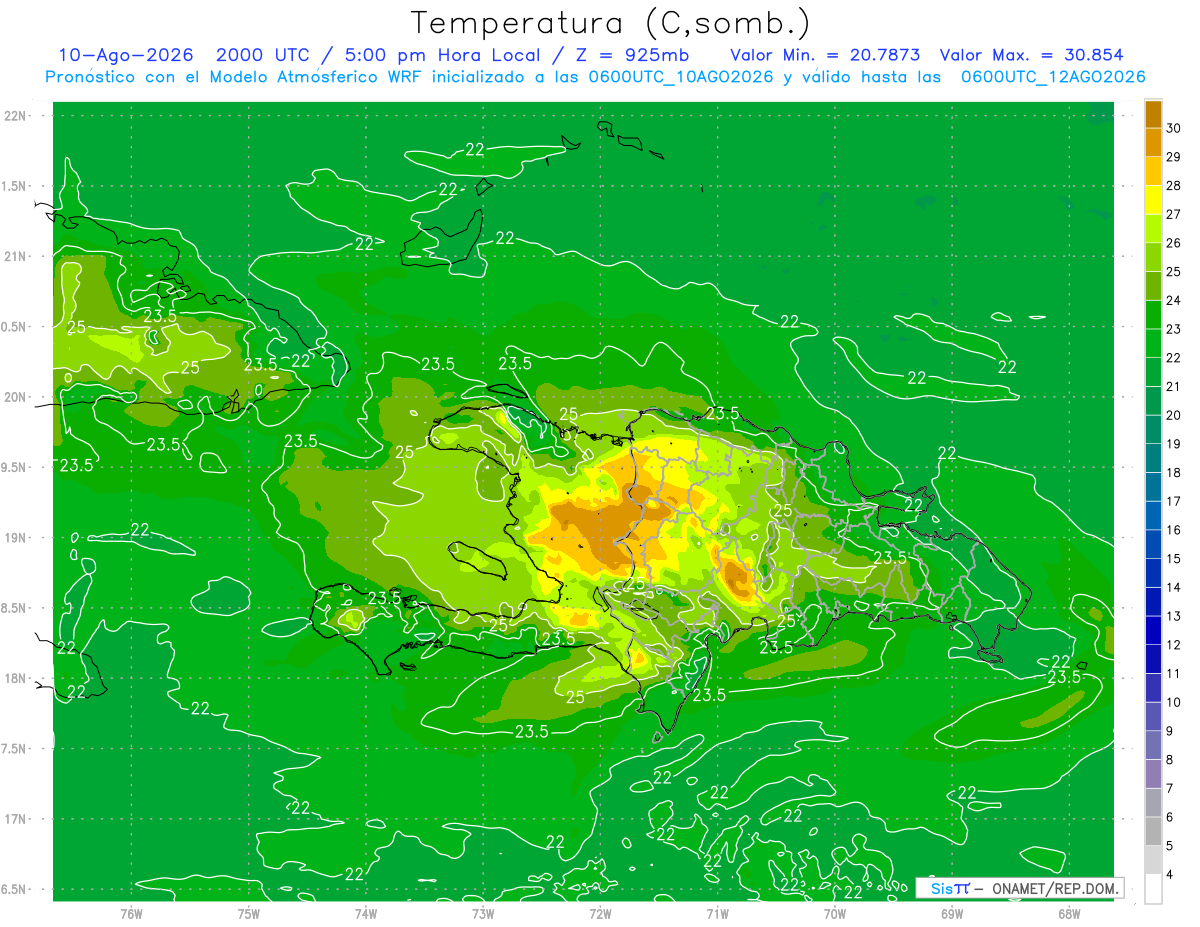Click the '75W' longitude axis label
1200x927 pixels.
pyautogui.click(x=249, y=913)
